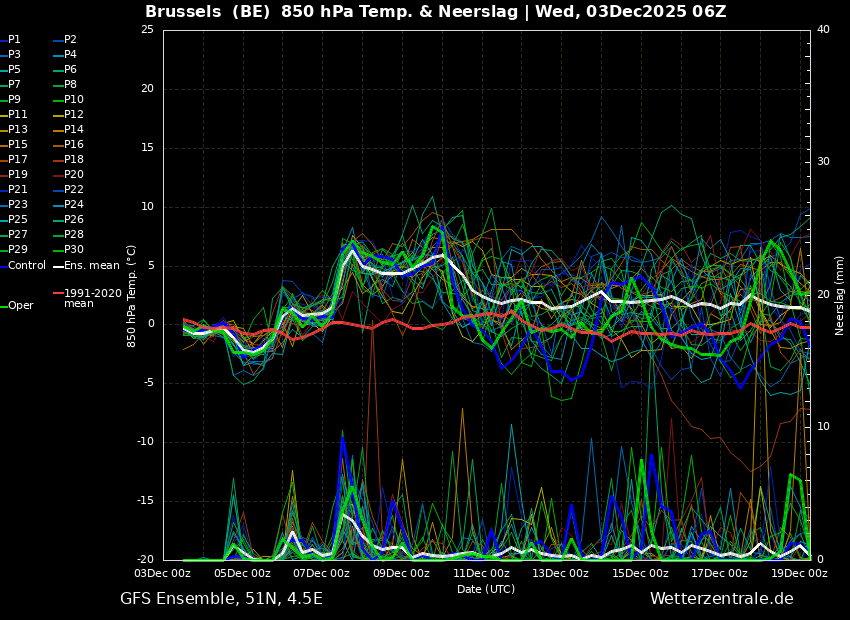Select the P10 legend label
The image size is (850, 620).
click(68, 99)
